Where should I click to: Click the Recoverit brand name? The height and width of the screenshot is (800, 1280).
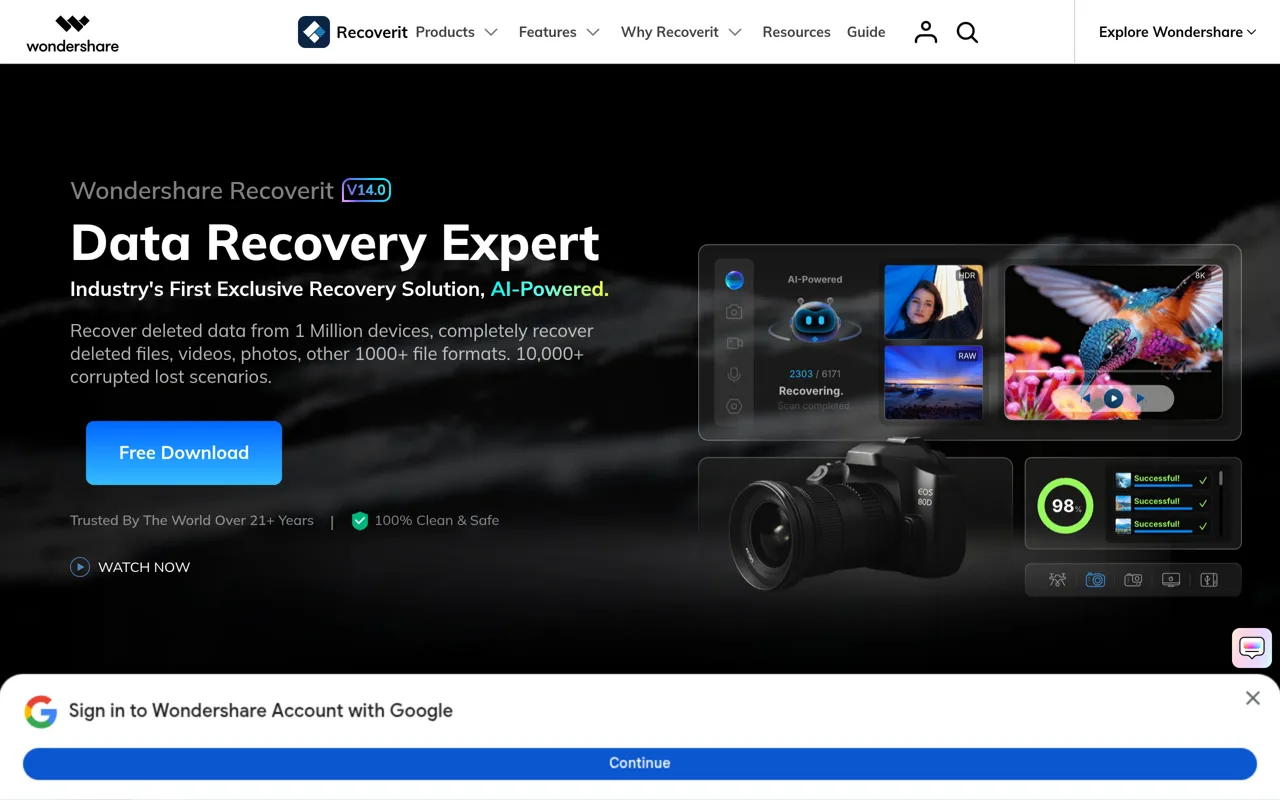point(372,32)
